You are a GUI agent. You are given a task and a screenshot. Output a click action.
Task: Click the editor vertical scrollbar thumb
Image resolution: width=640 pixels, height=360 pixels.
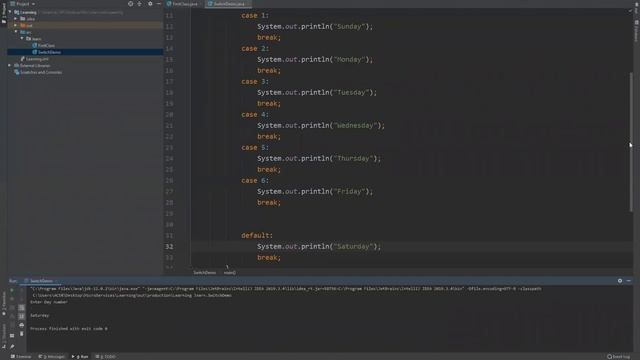(x=631, y=142)
